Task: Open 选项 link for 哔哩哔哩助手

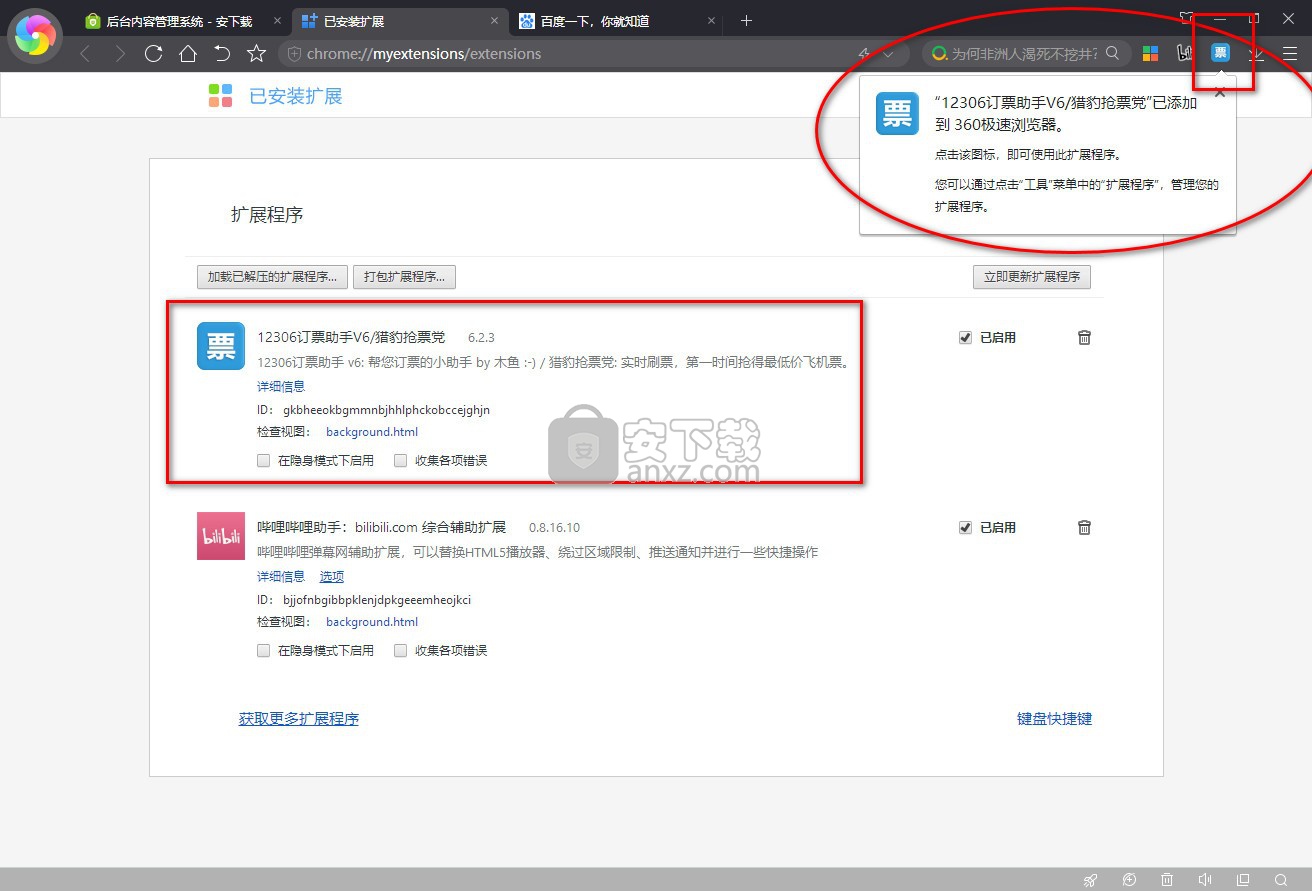Action: [332, 576]
